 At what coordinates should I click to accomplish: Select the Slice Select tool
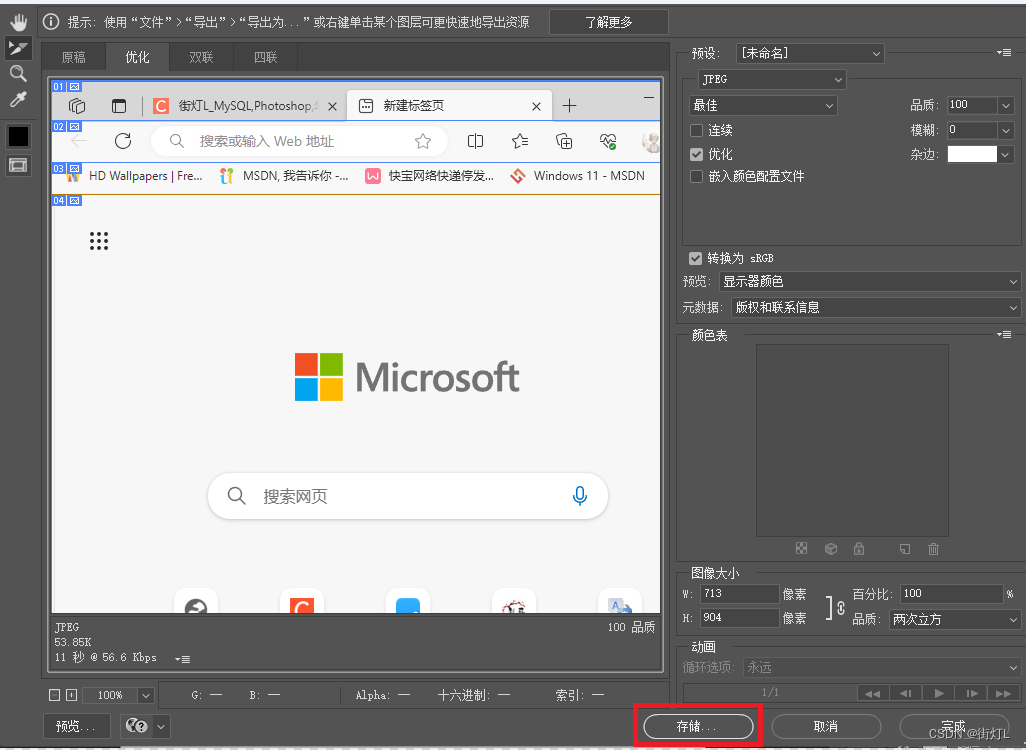pos(18,48)
